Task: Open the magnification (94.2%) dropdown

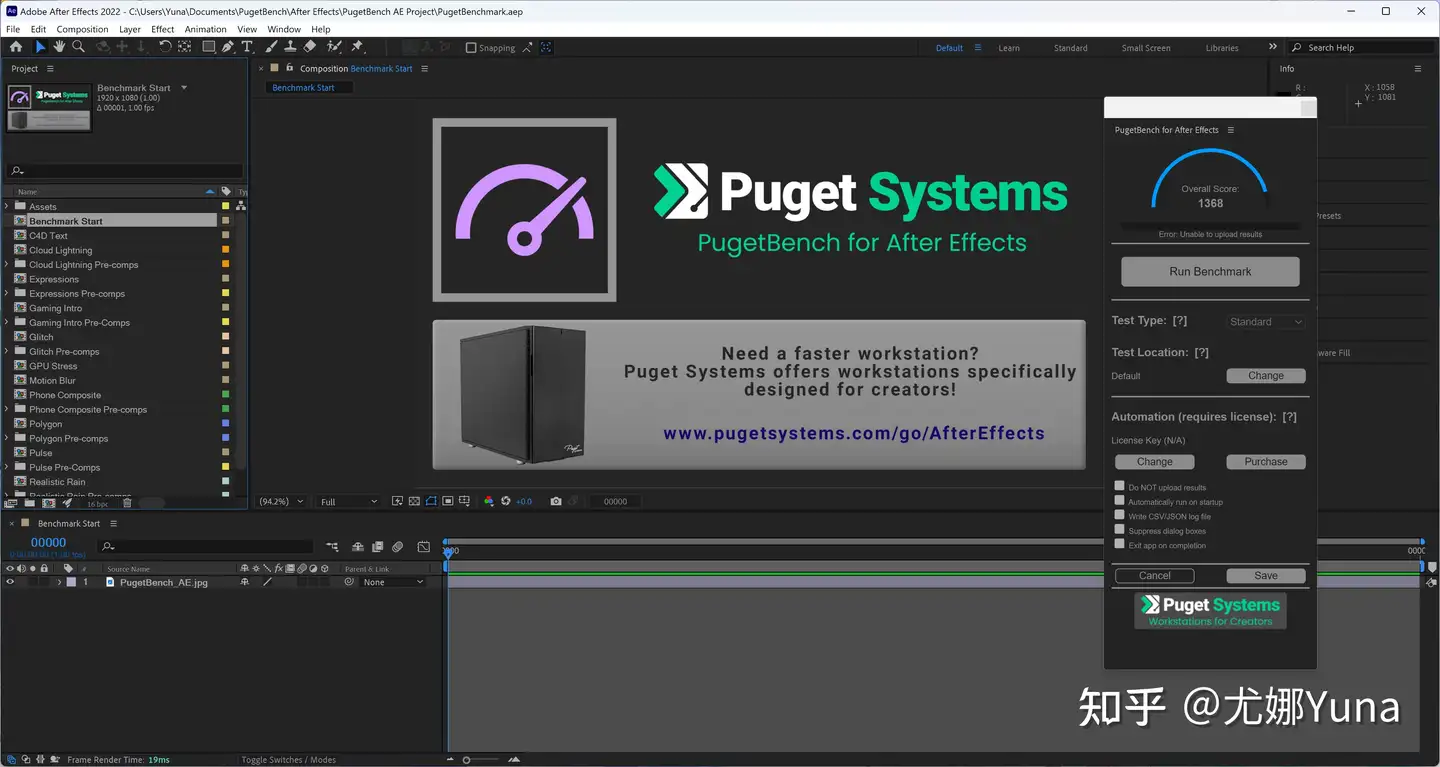Action: tap(282, 501)
